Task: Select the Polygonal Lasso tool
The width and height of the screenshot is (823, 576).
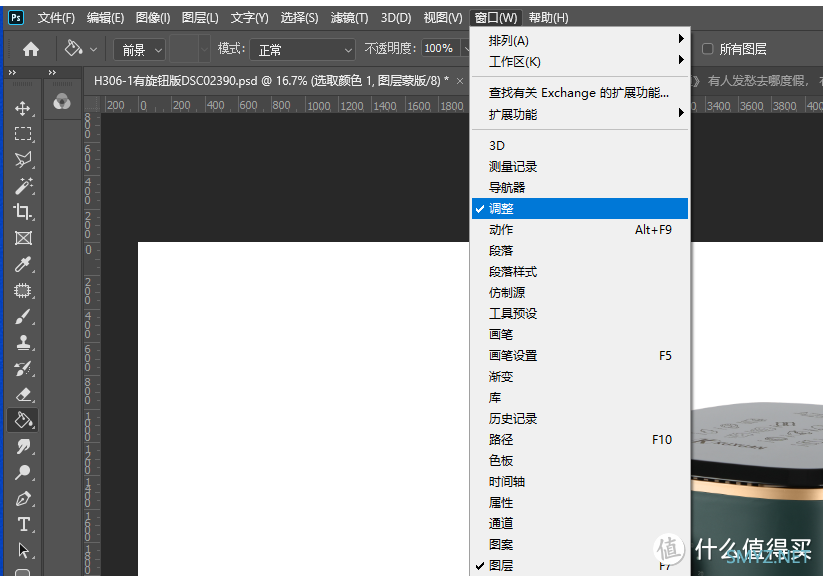Action: point(23,160)
